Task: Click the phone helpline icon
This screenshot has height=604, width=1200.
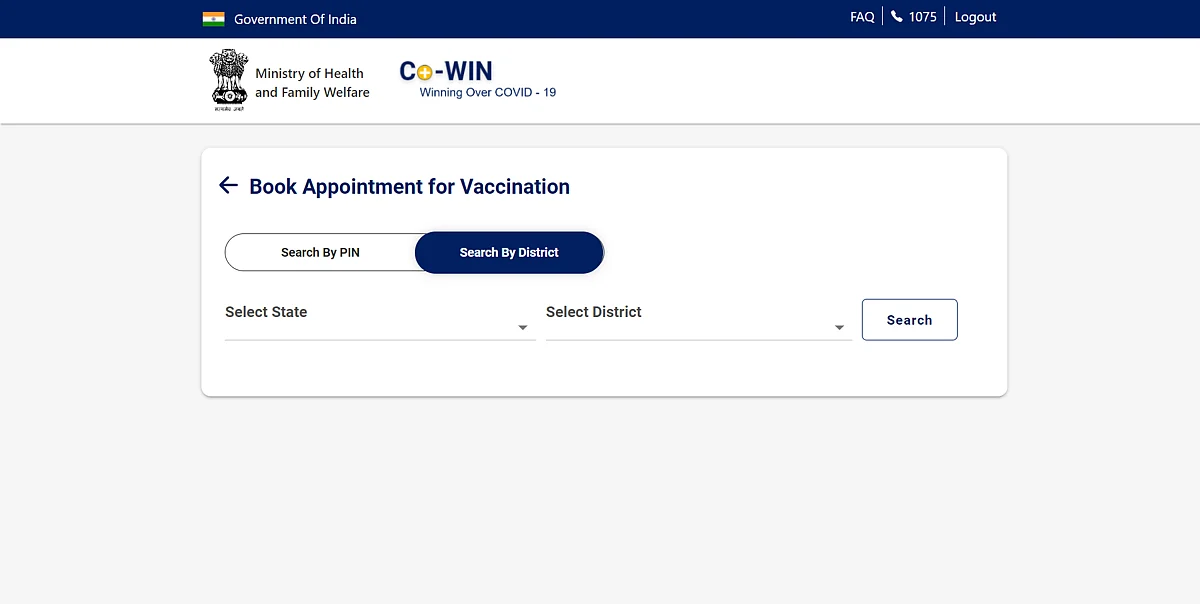Action: pos(897,17)
